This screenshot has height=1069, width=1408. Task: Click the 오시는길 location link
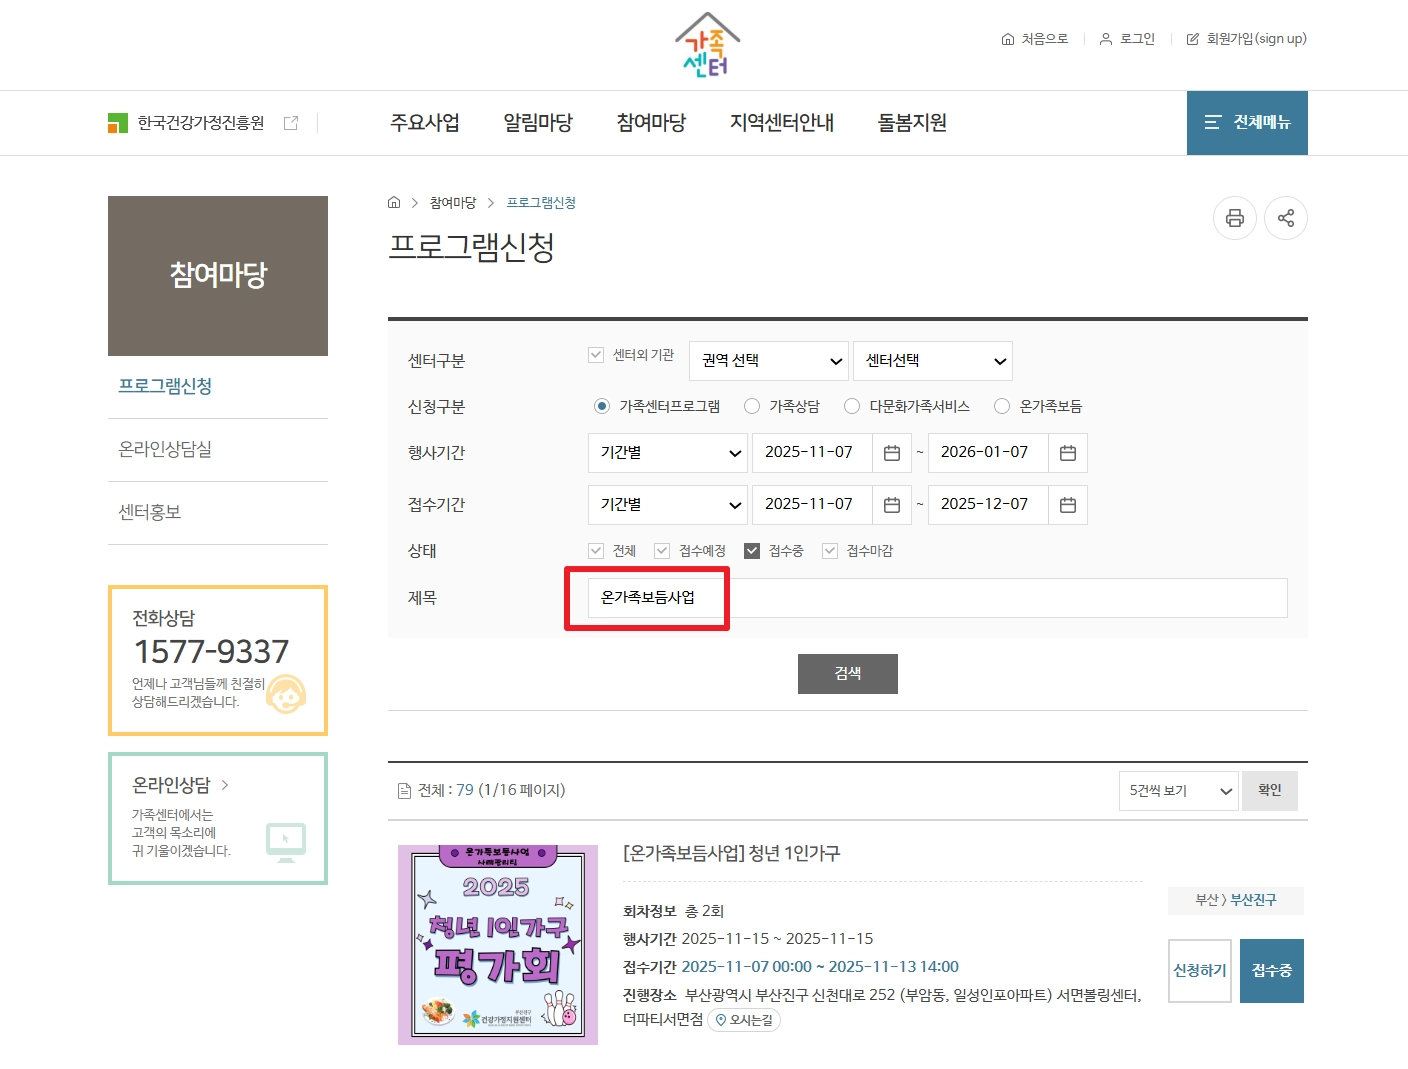[x=744, y=1020]
